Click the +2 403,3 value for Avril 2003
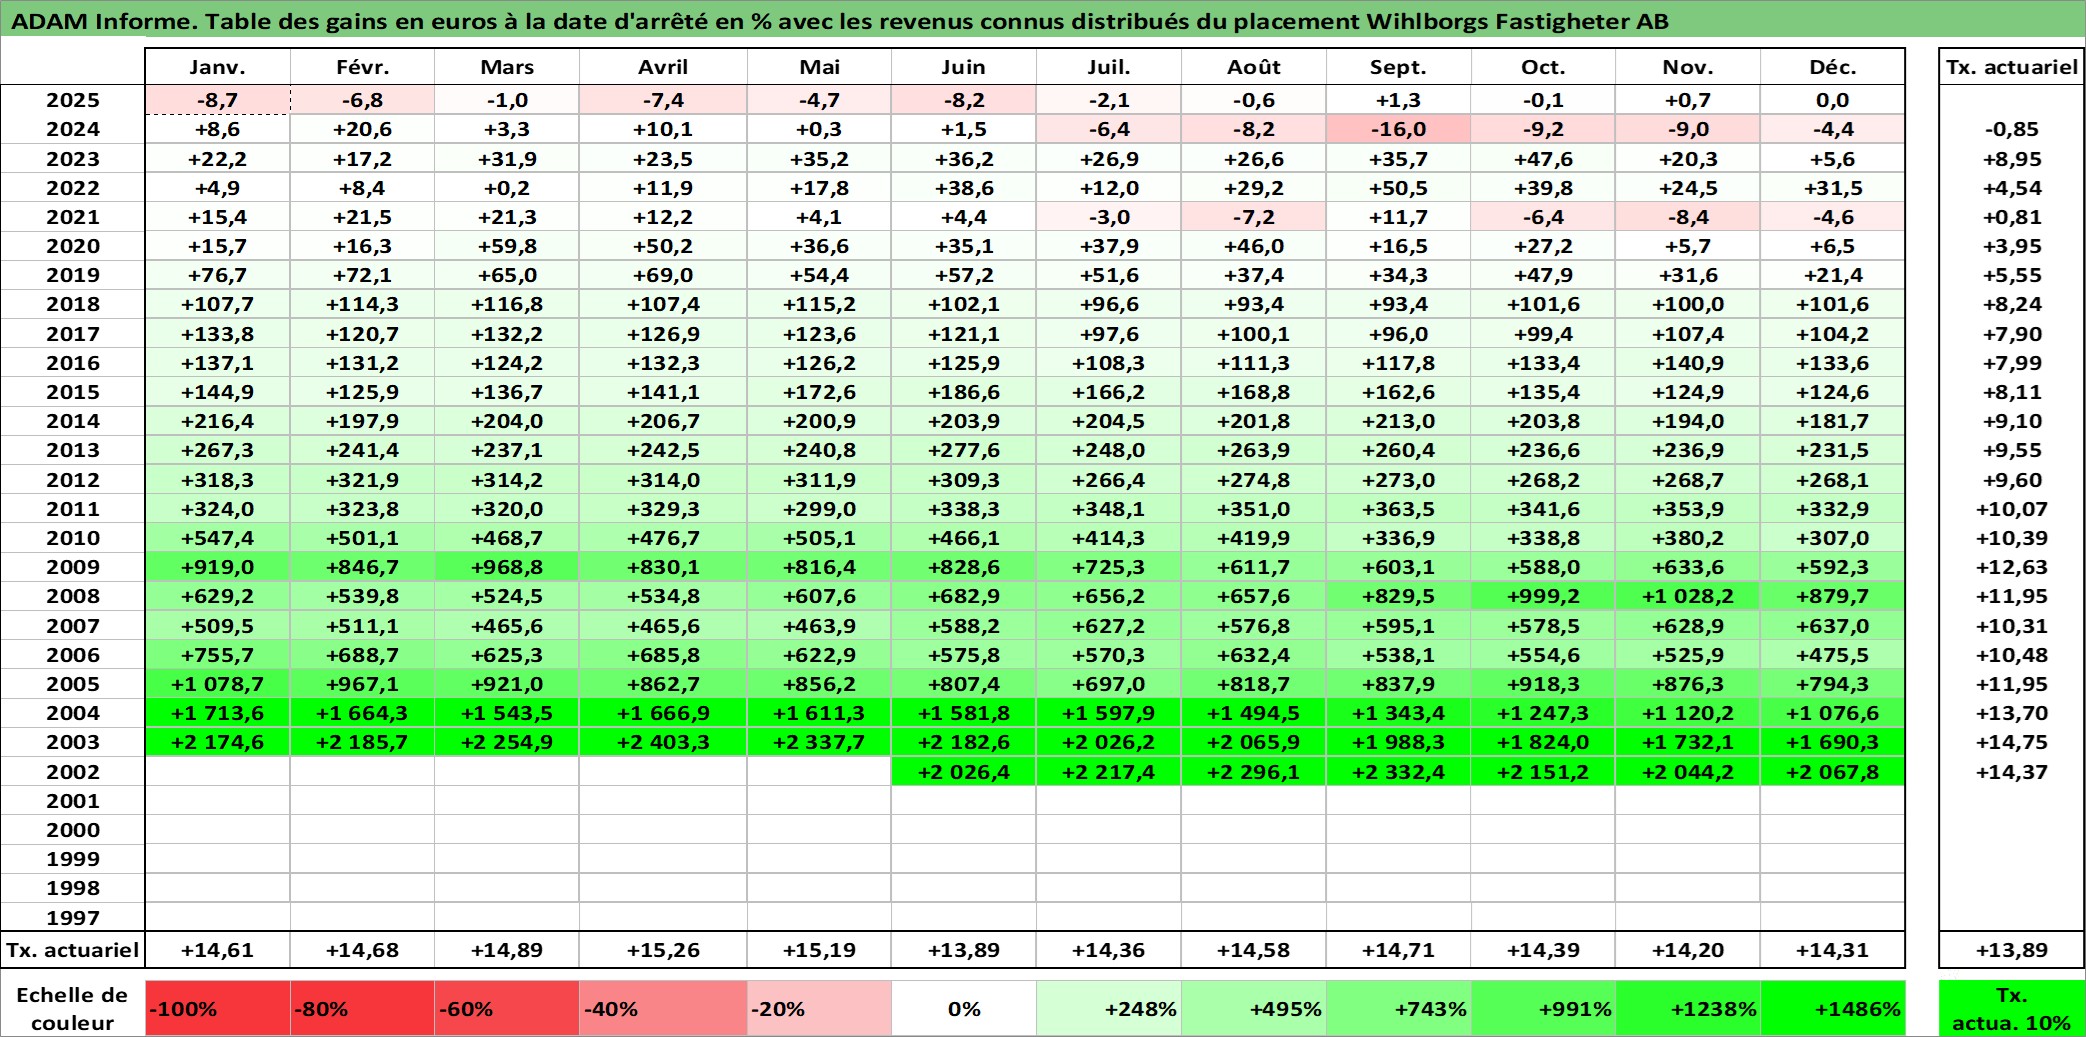 663,742
